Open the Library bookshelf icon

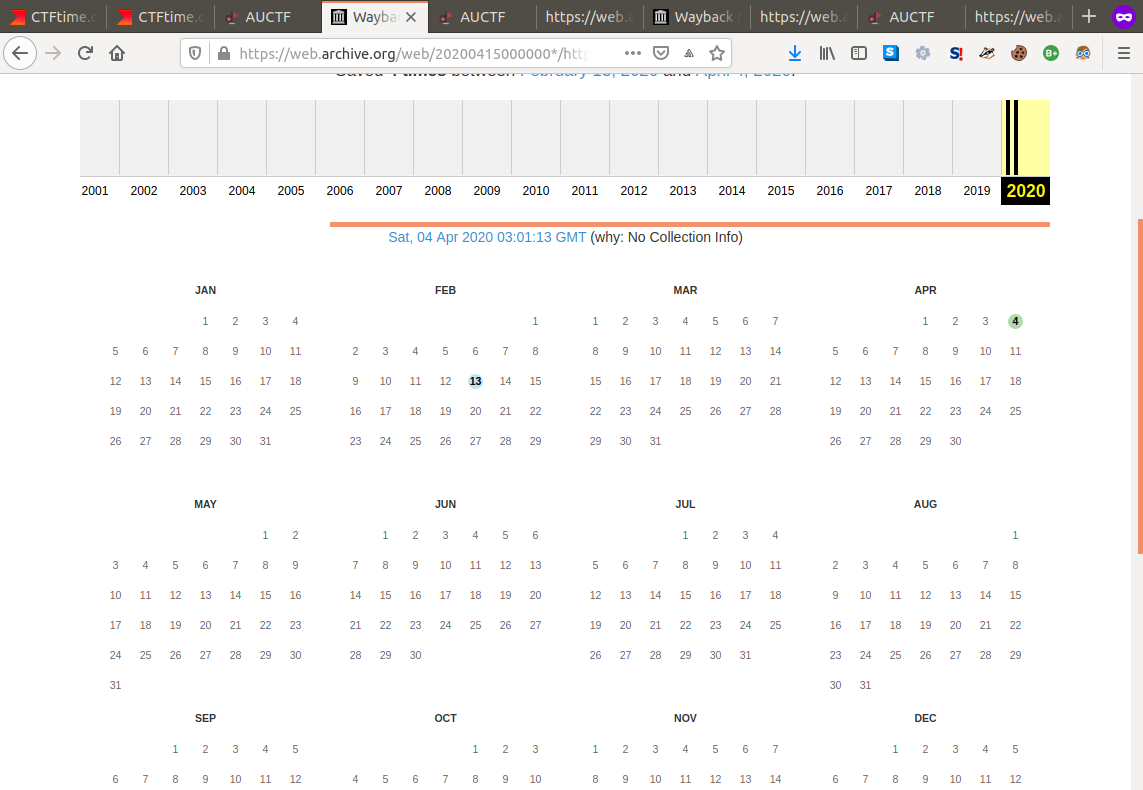pyautogui.click(x=827, y=53)
